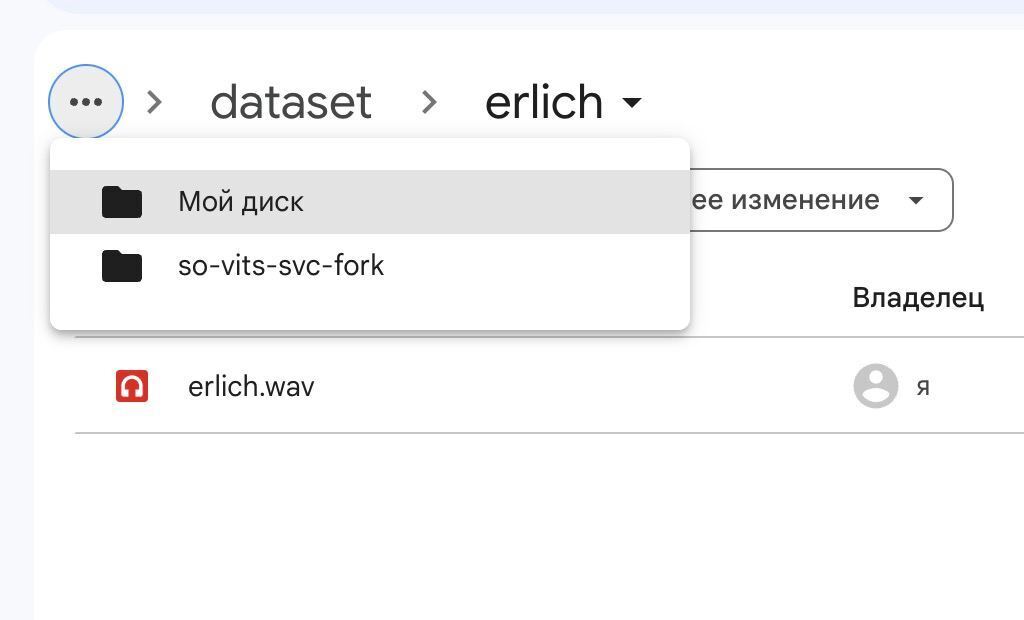
Task: Click the red headphone audio file icon
Action: 132,386
